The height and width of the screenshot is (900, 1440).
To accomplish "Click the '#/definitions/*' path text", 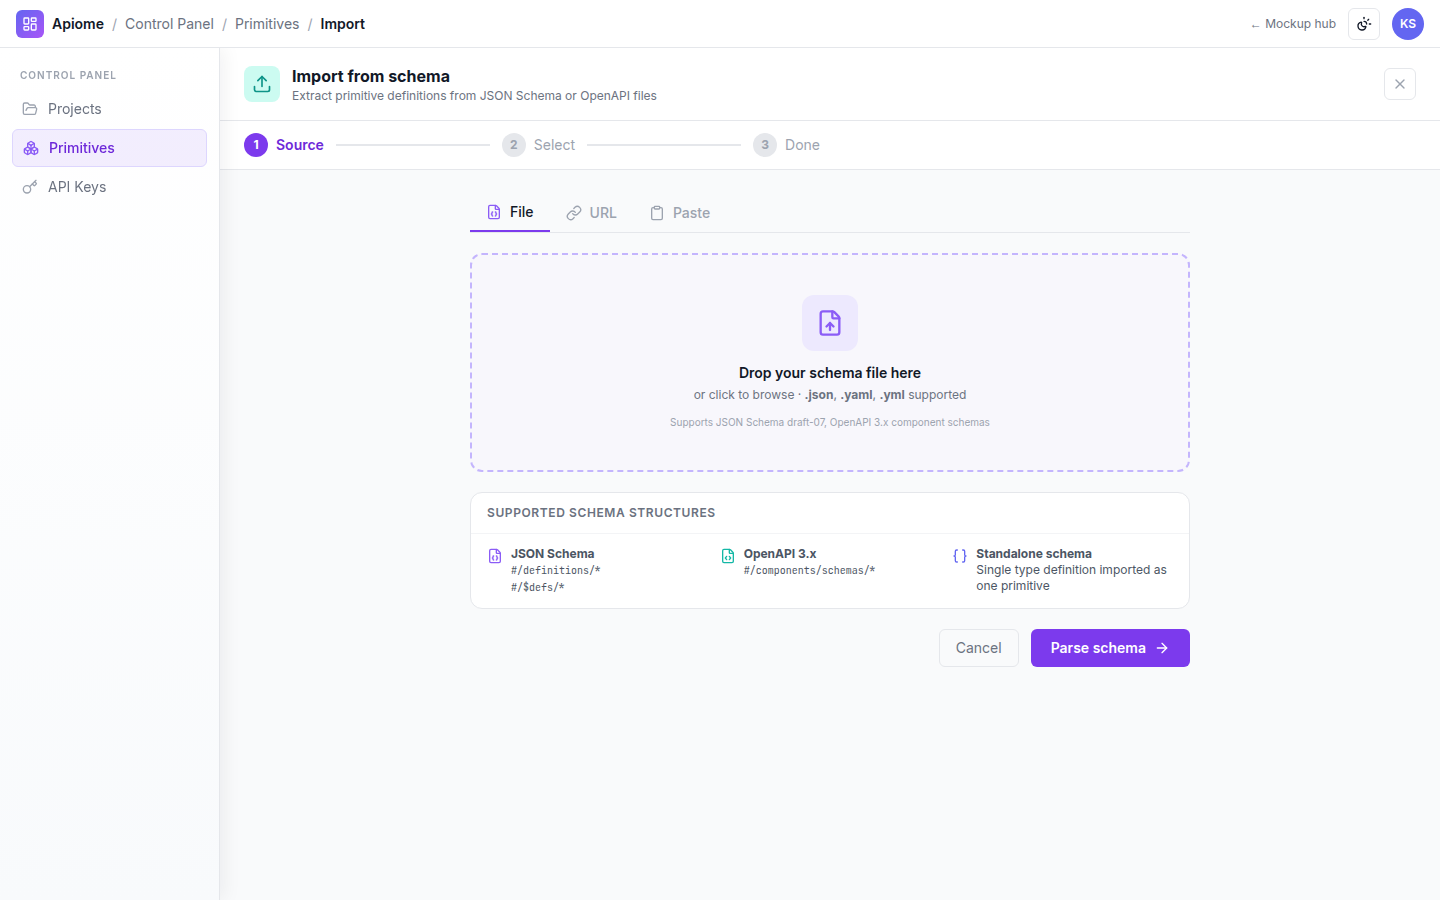I will point(556,570).
